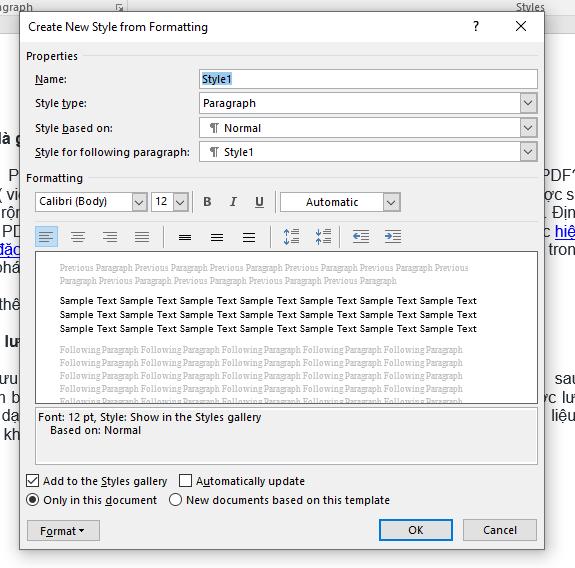Center align the text
The width and height of the screenshot is (575, 568).
coord(78,237)
